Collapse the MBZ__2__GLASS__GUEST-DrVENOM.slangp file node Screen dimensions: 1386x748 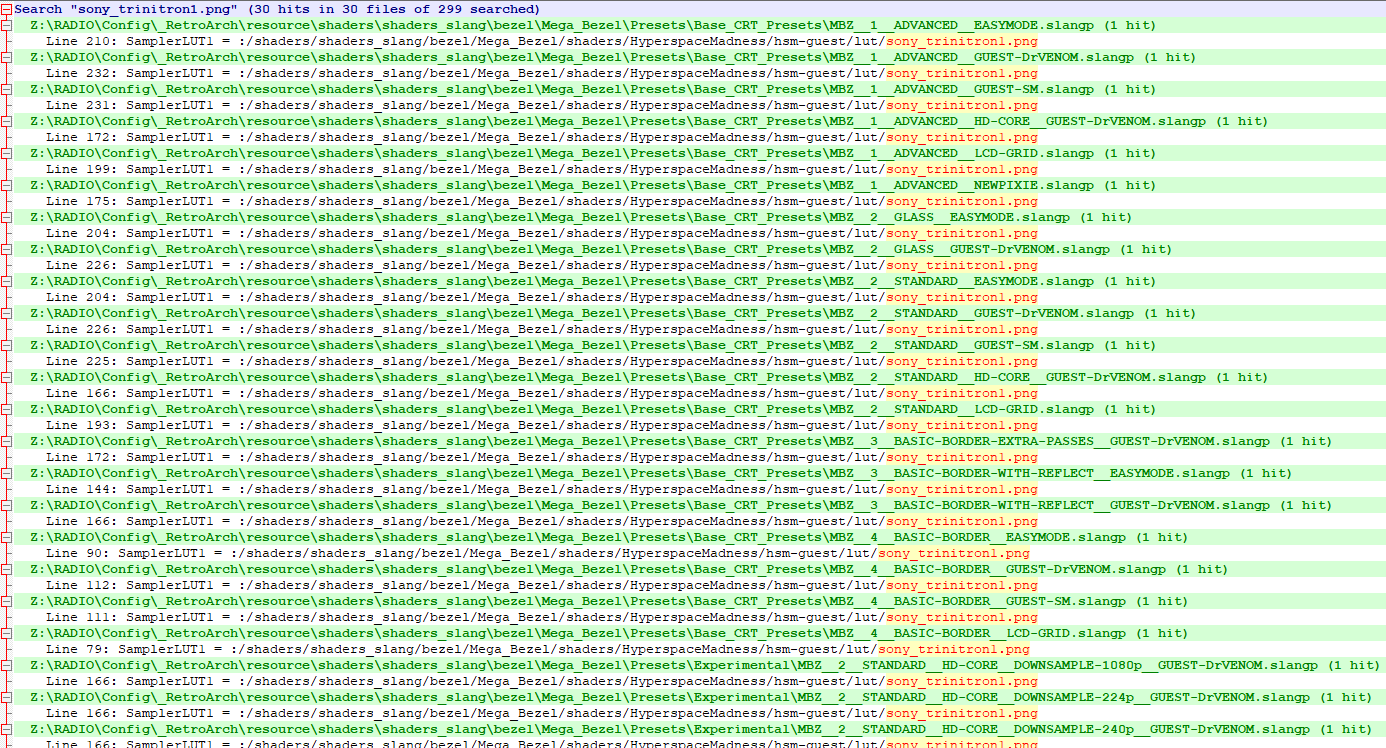click(6, 249)
